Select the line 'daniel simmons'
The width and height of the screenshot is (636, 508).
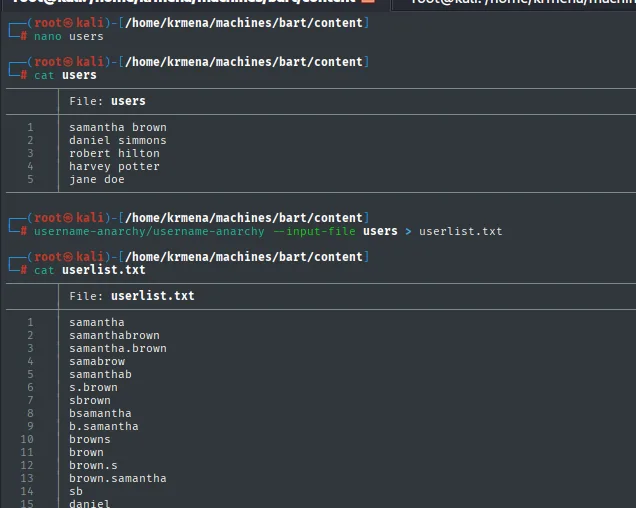(x=118, y=140)
